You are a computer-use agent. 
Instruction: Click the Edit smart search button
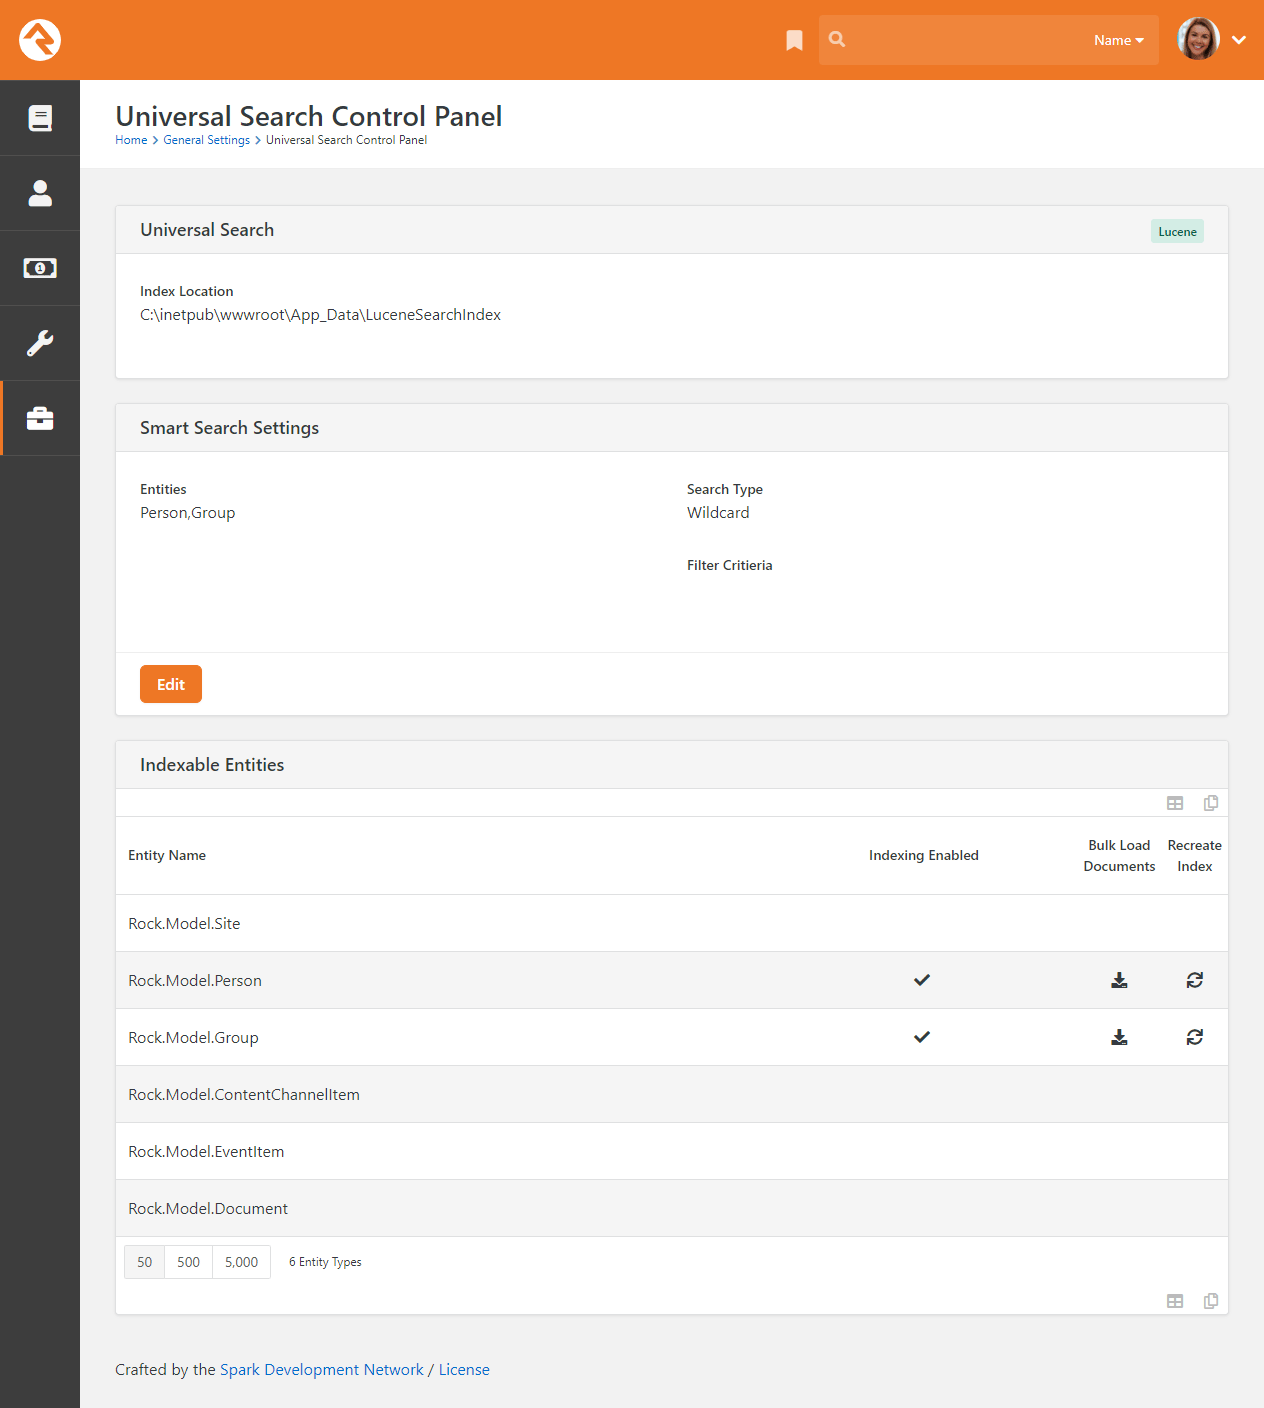(171, 684)
